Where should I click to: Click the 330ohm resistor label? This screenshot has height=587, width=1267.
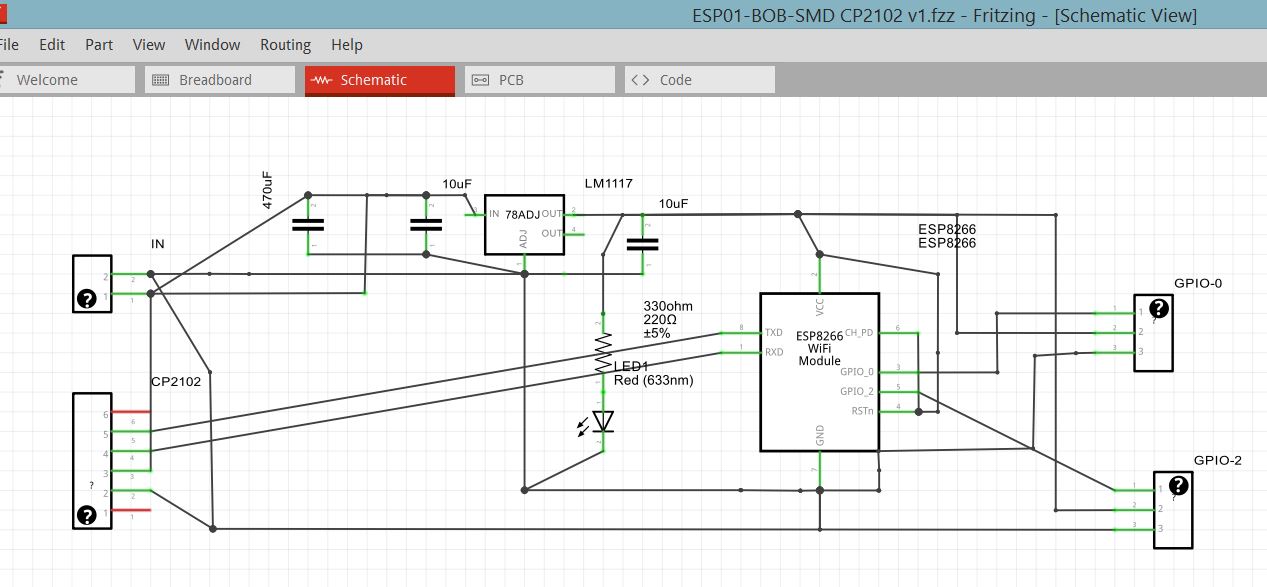point(669,306)
